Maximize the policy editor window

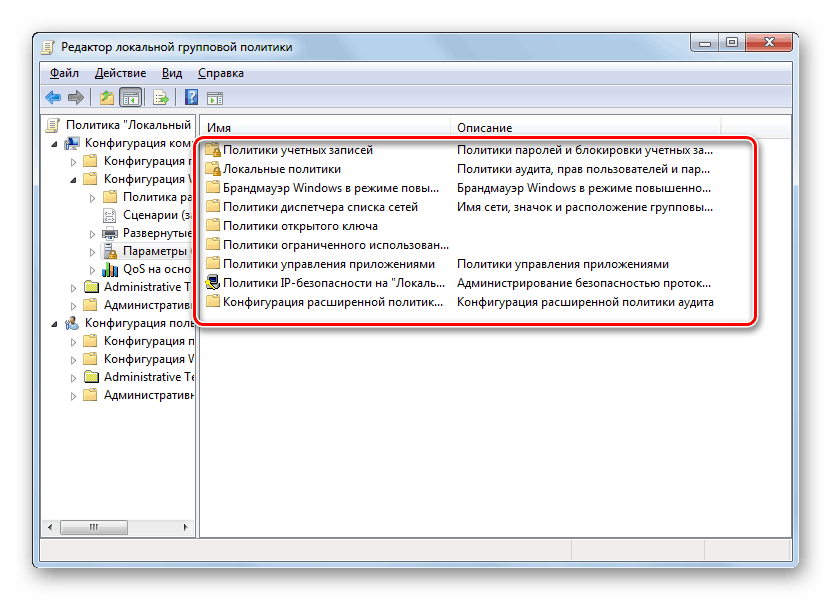[x=732, y=43]
